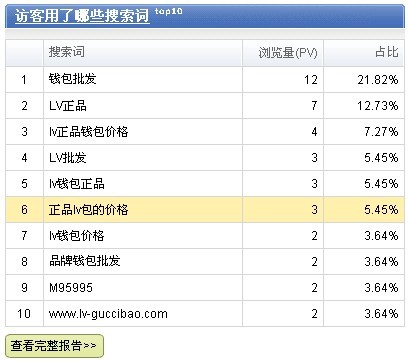This screenshot has width=408, height=361.
Task: Click the percentage 21.82%
Action: 378,80
